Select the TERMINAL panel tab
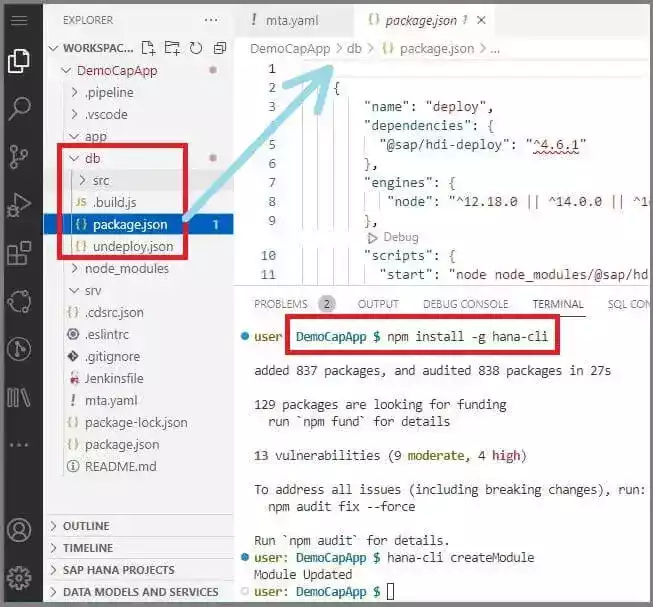This screenshot has height=607, width=653. [x=558, y=304]
